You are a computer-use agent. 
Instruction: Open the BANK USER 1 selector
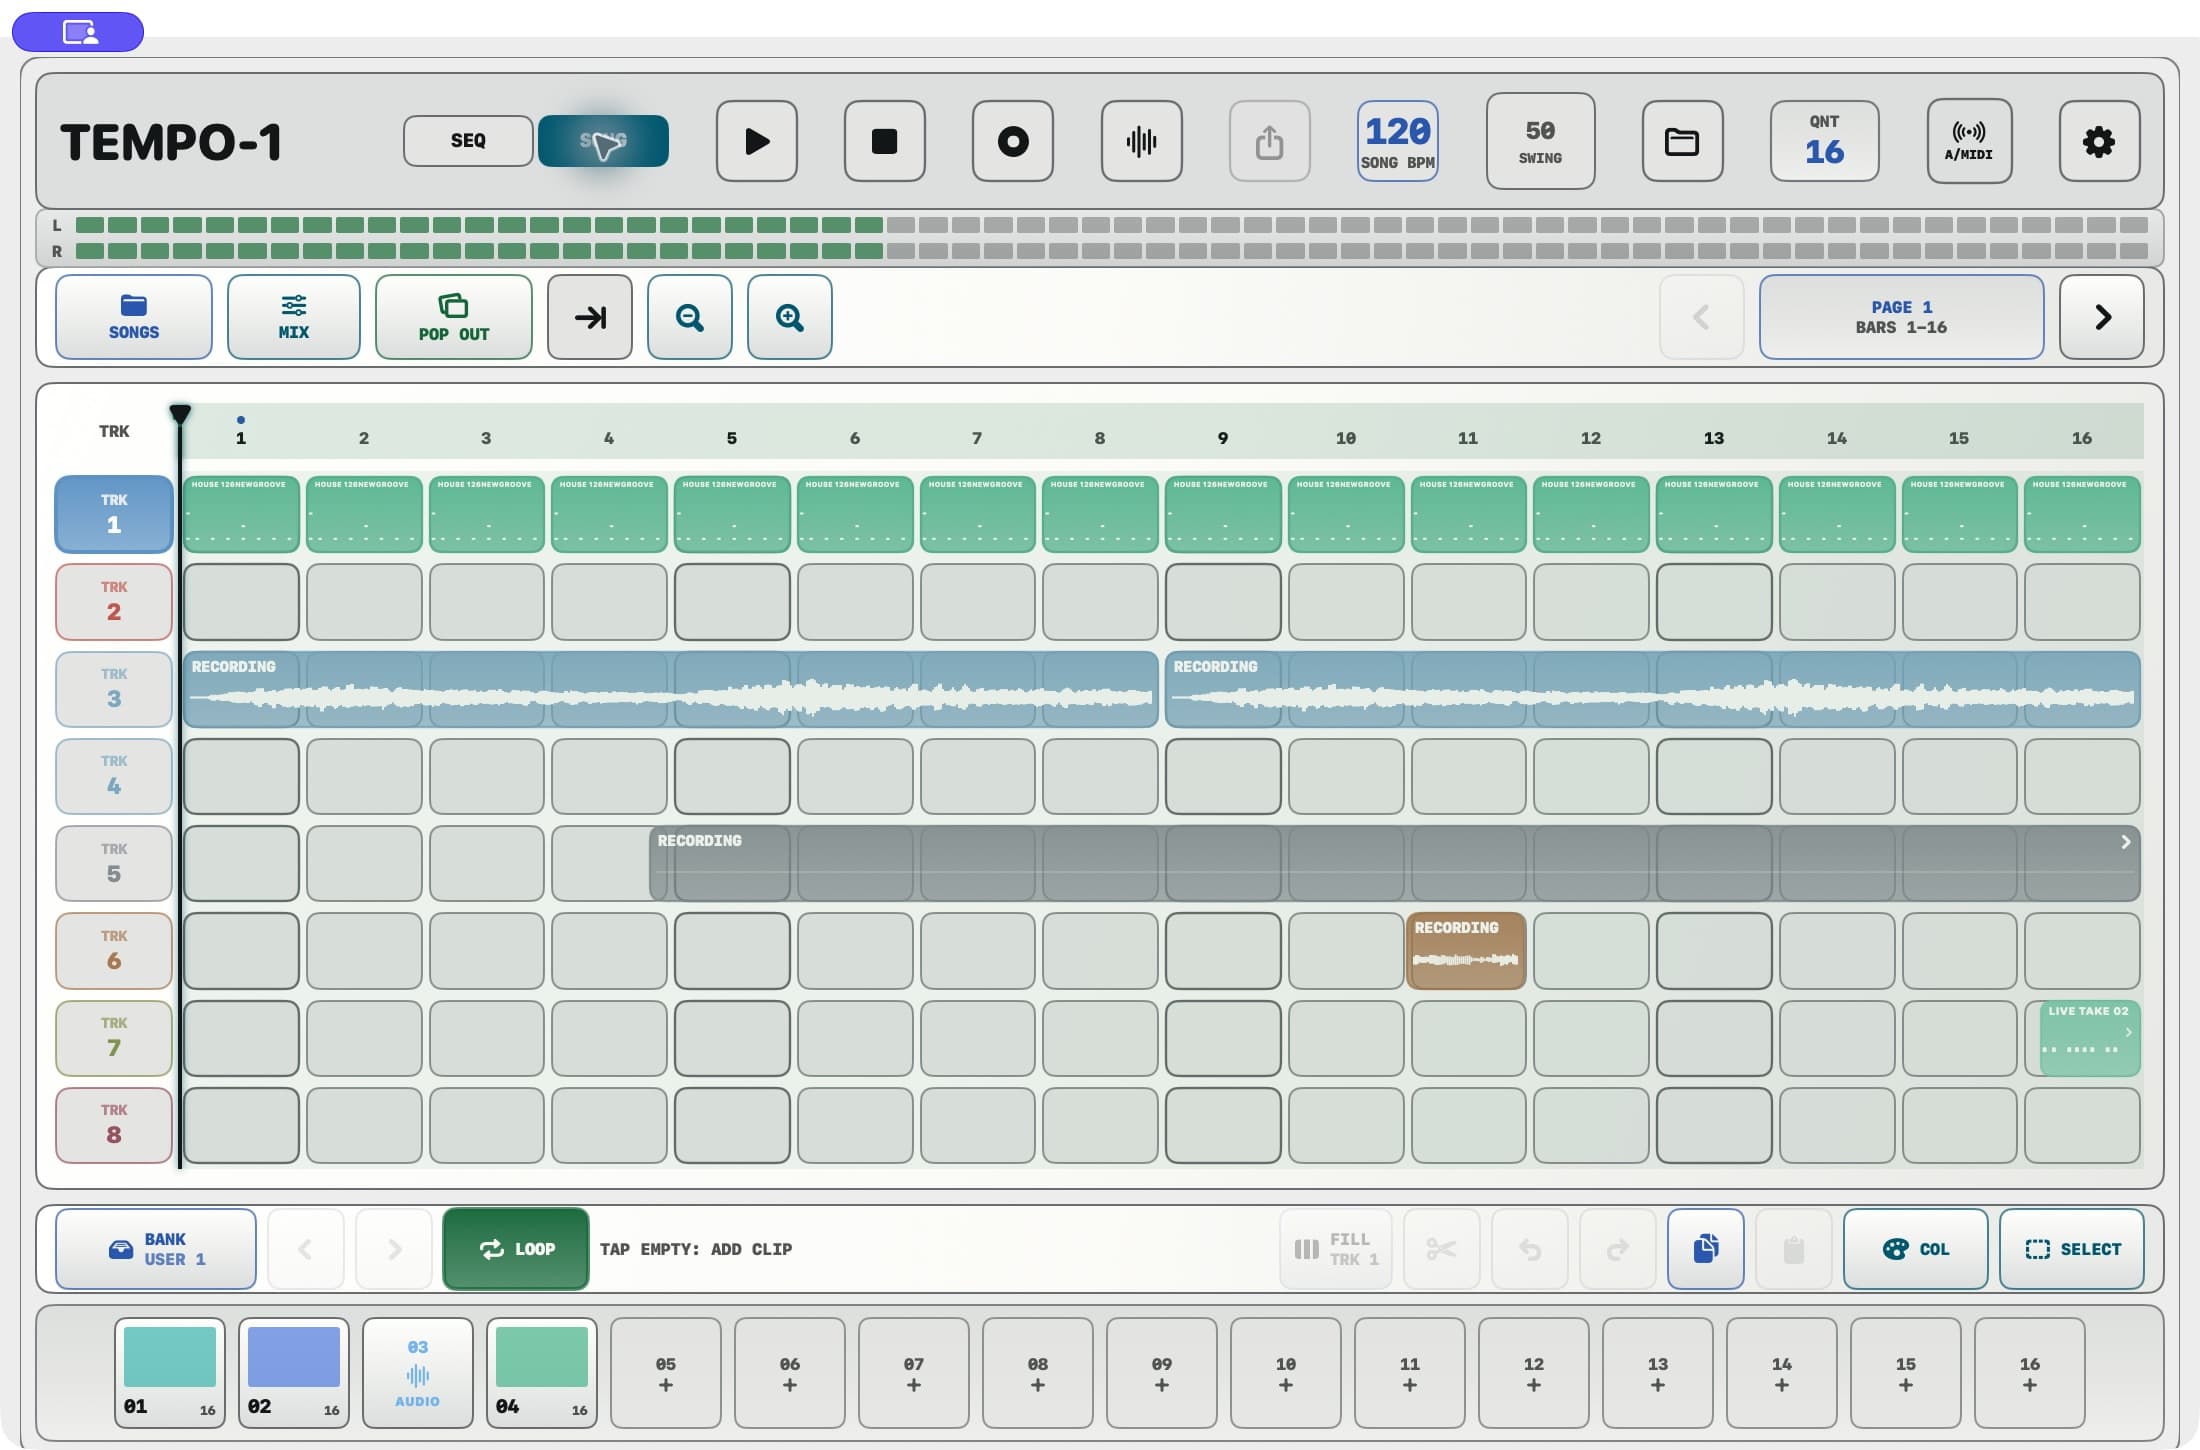coord(156,1249)
